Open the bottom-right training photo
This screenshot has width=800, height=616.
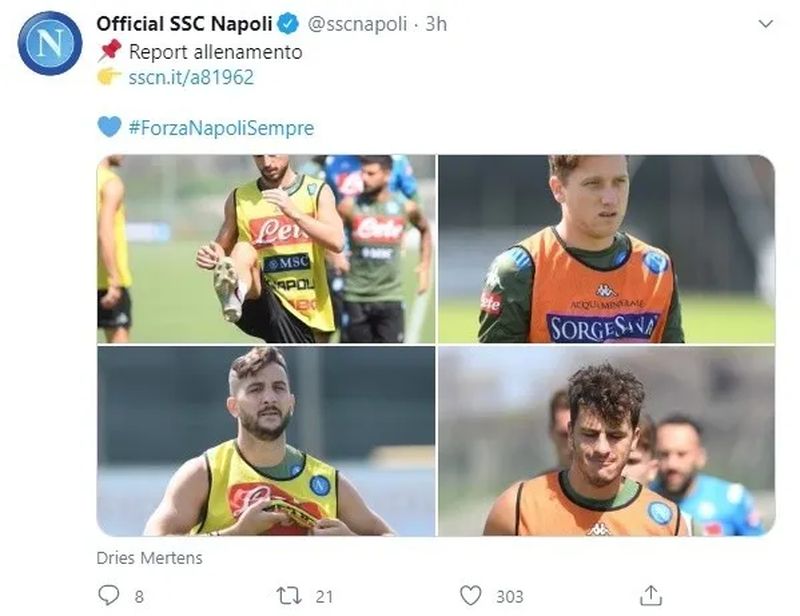pos(606,441)
